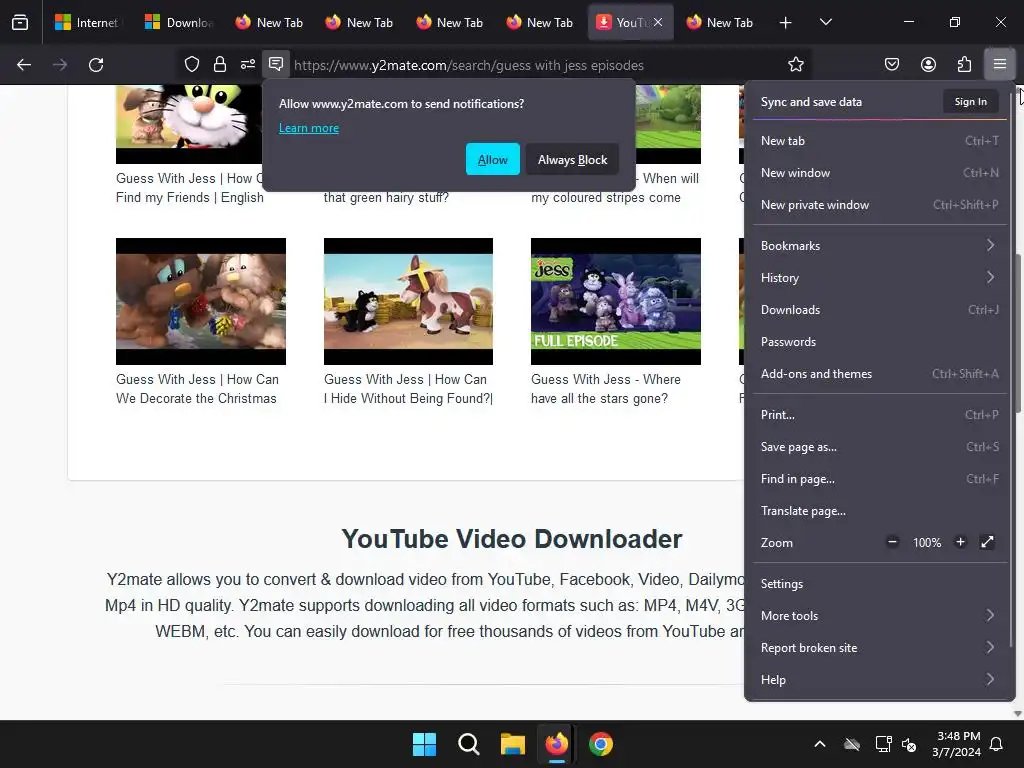Show hidden system tray icons
Viewport: 1024px width, 768px height.
(x=820, y=744)
